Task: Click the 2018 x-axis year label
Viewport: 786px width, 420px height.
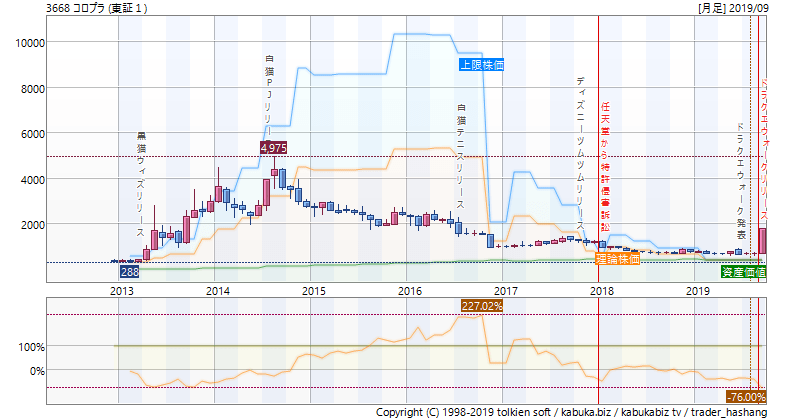Action: (602, 291)
